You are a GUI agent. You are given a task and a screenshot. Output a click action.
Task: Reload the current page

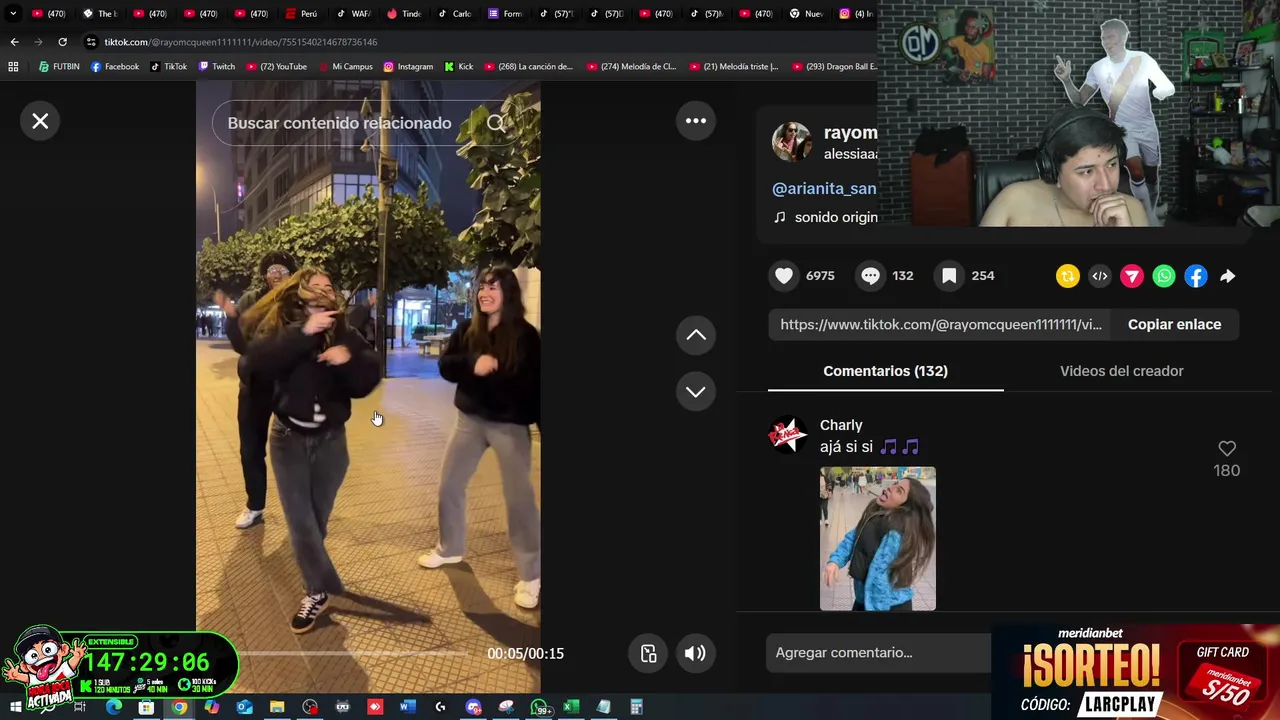point(62,42)
